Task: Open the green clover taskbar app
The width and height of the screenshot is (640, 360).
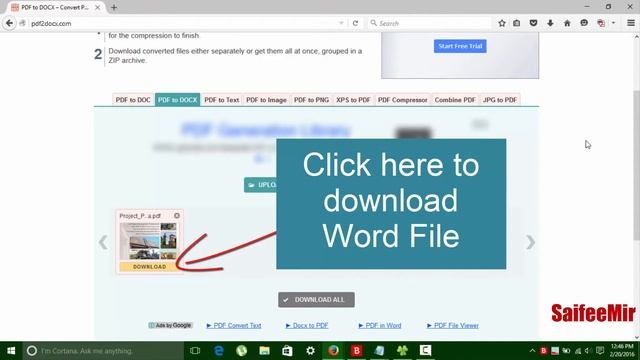Action: click(x=402, y=351)
